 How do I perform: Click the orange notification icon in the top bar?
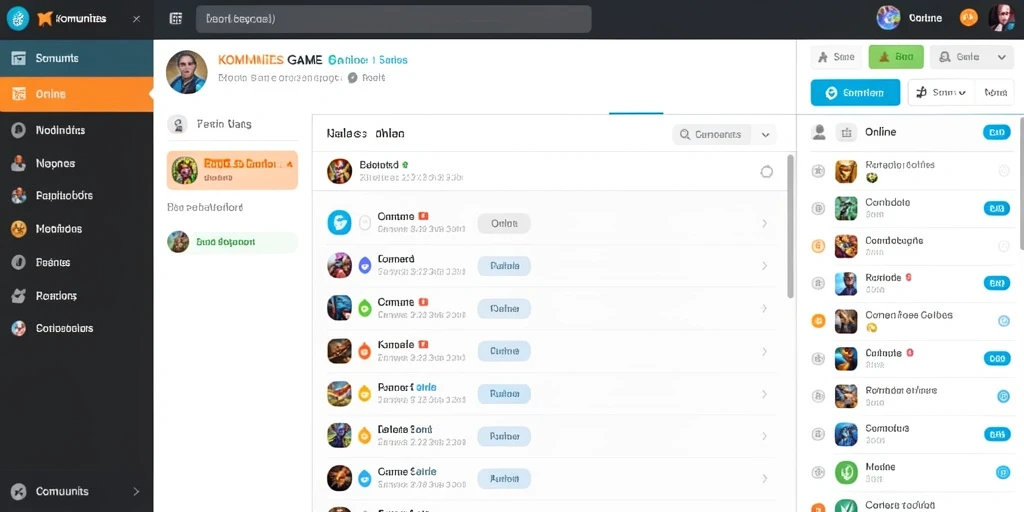click(968, 18)
